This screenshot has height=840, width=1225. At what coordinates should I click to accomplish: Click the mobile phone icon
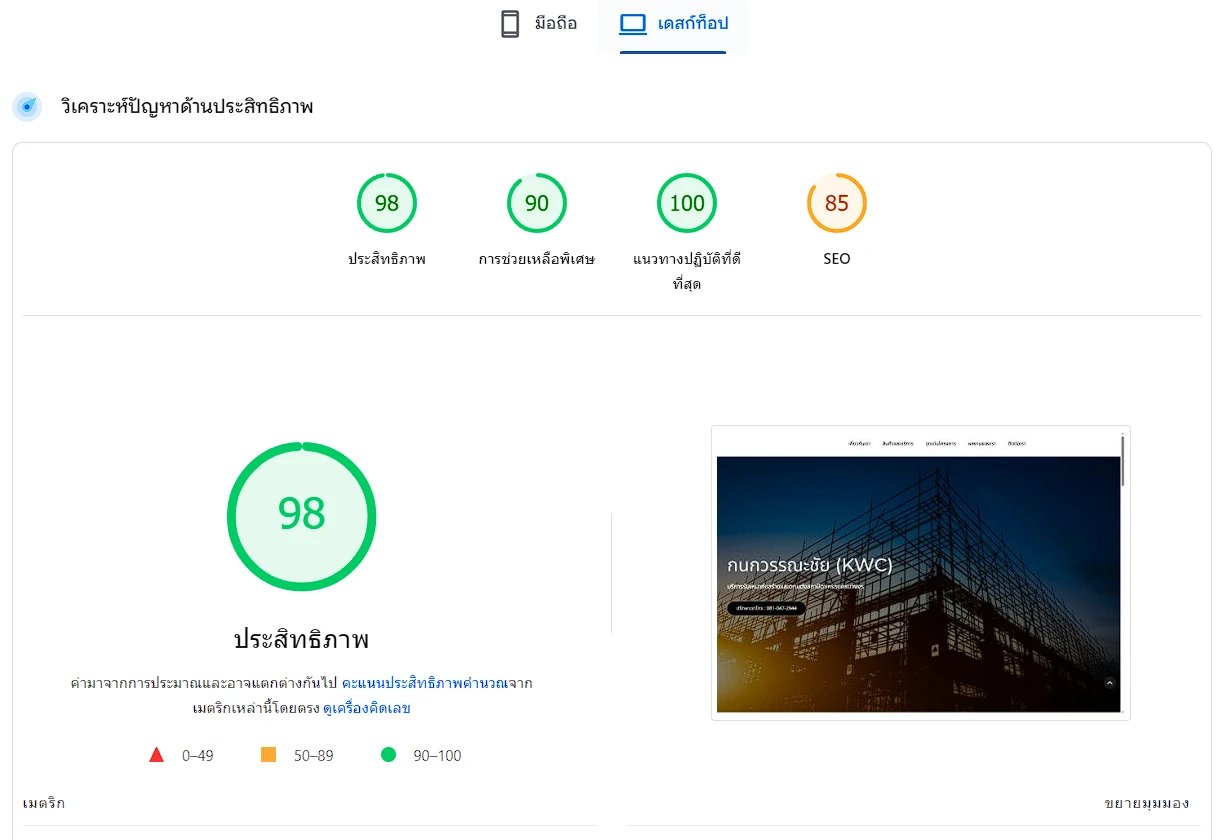point(510,24)
